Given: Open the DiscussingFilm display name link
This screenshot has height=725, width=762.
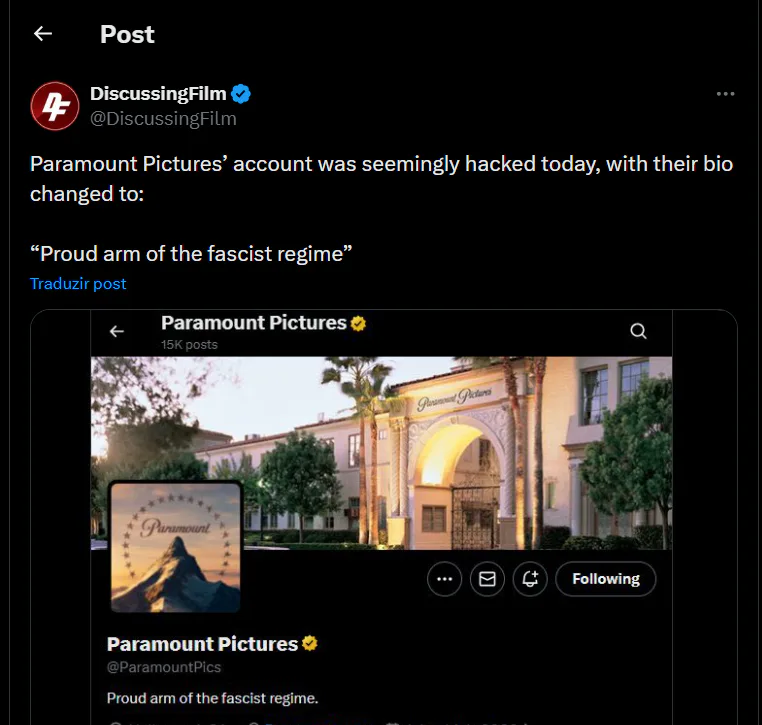Looking at the screenshot, I should pyautogui.click(x=158, y=94).
